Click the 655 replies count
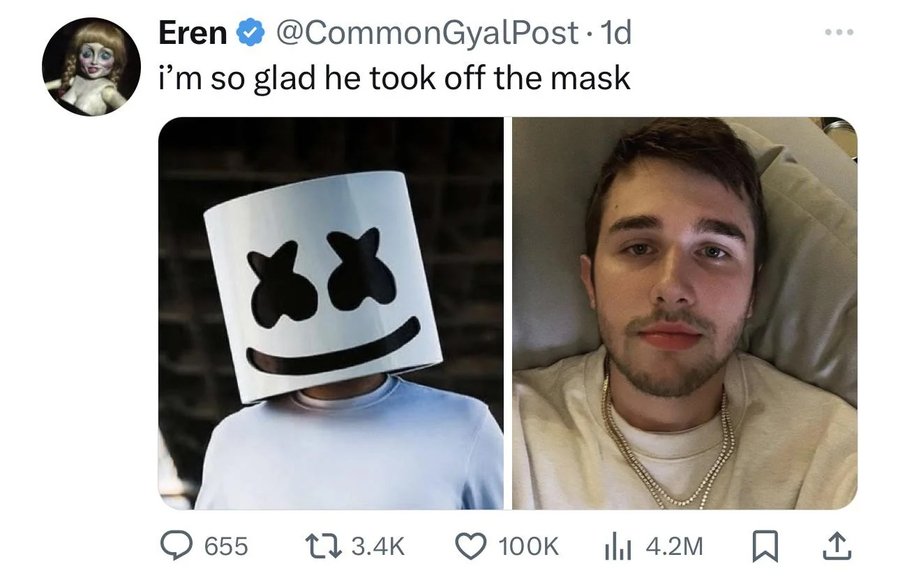Screen dimensions: 900x587 point(226,545)
